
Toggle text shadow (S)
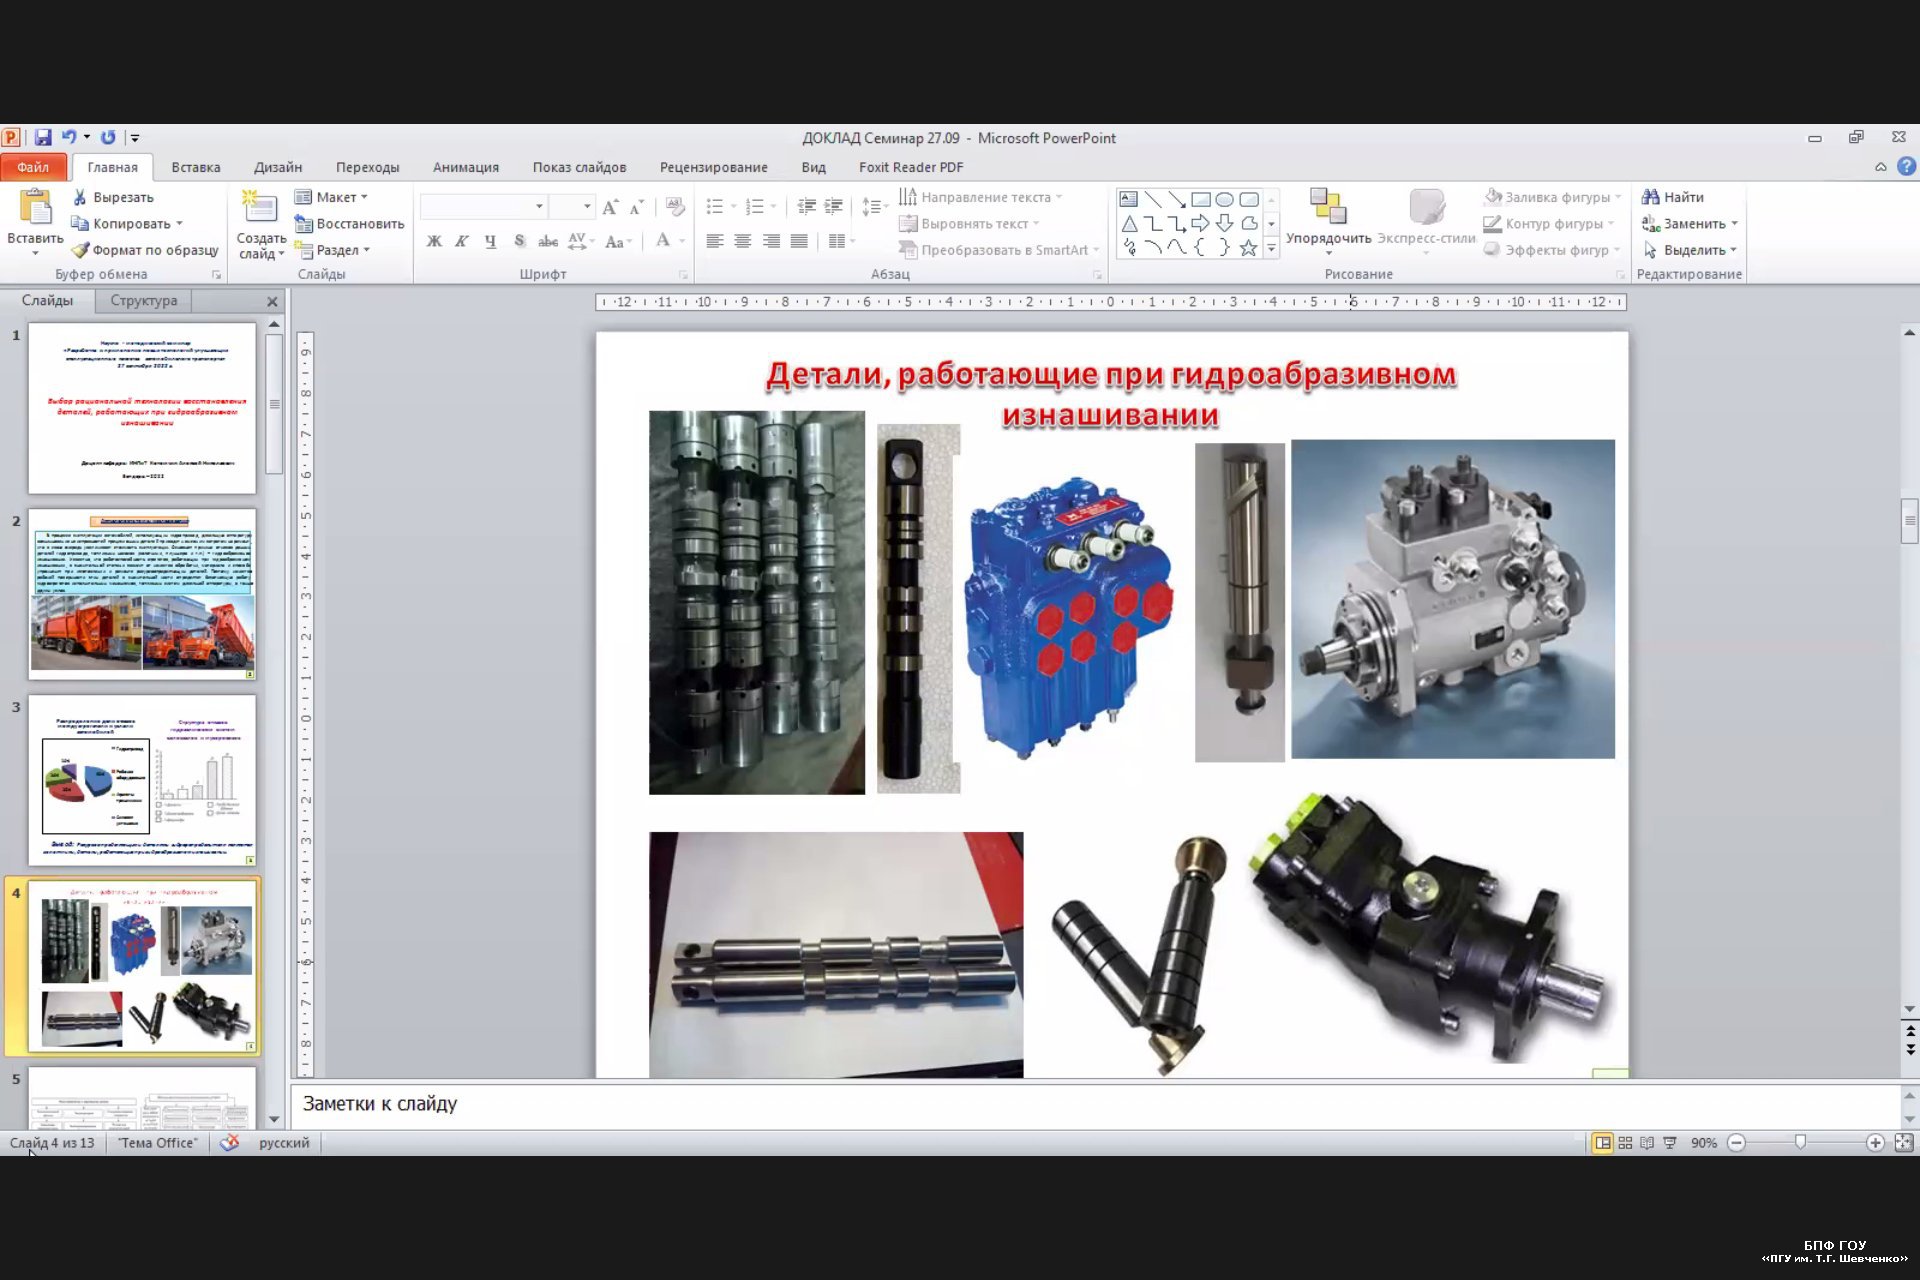coord(519,241)
